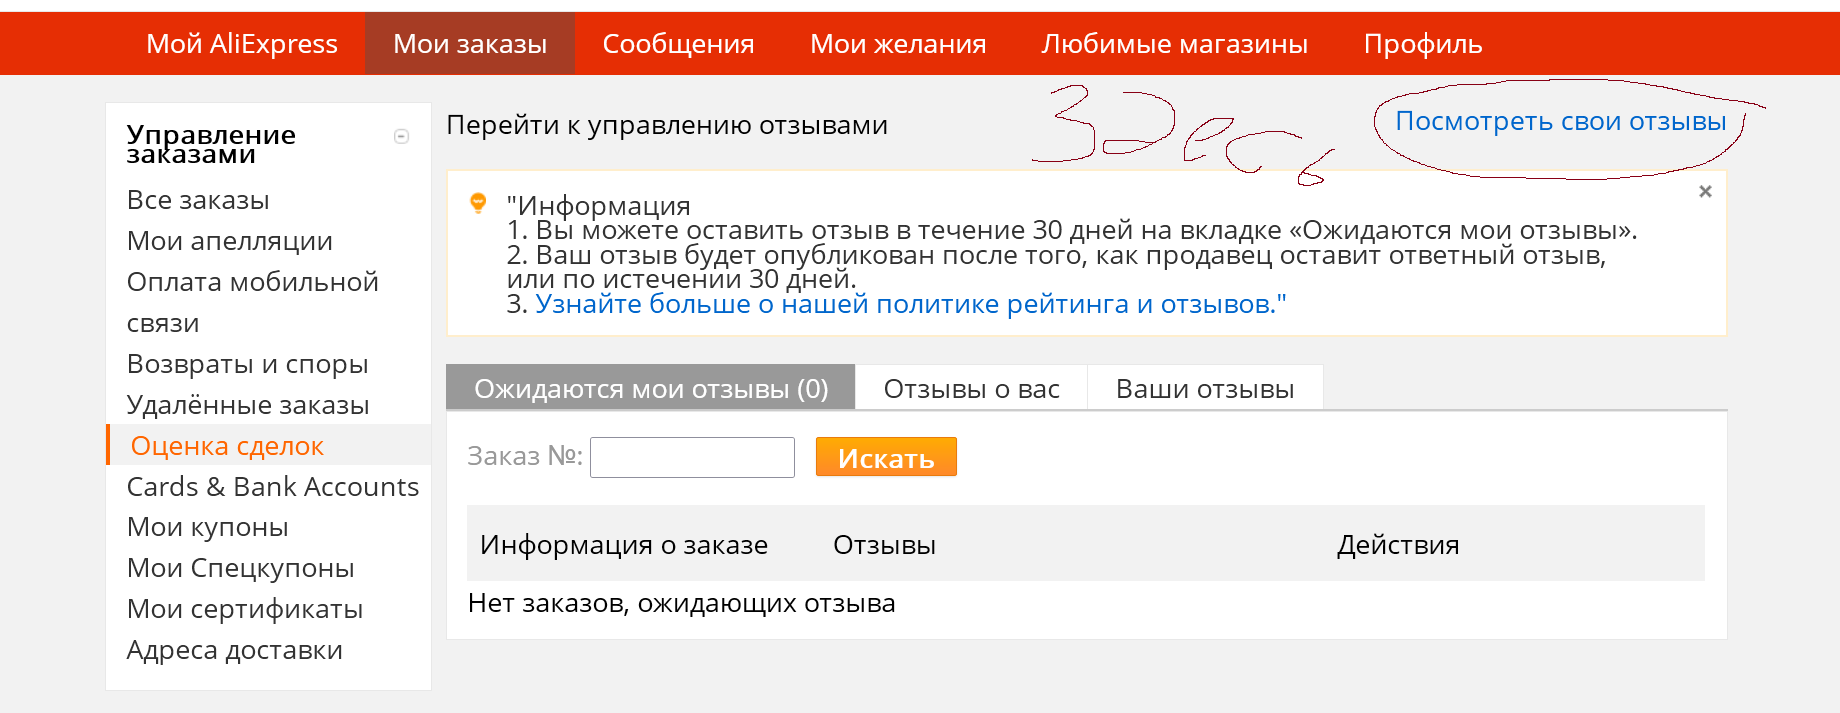The image size is (1840, 713).
Task: Click the Действия column header
Action: (x=1398, y=545)
